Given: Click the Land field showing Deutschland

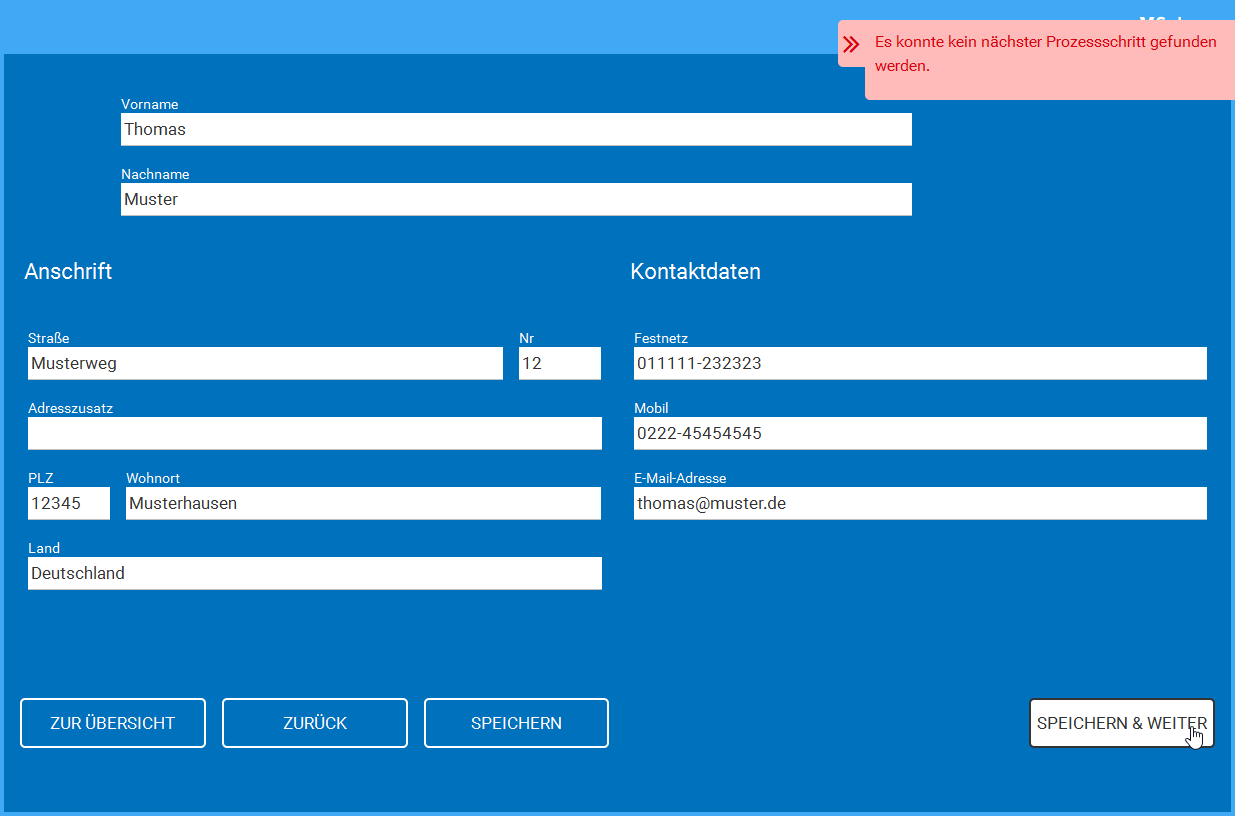Looking at the screenshot, I should [314, 573].
